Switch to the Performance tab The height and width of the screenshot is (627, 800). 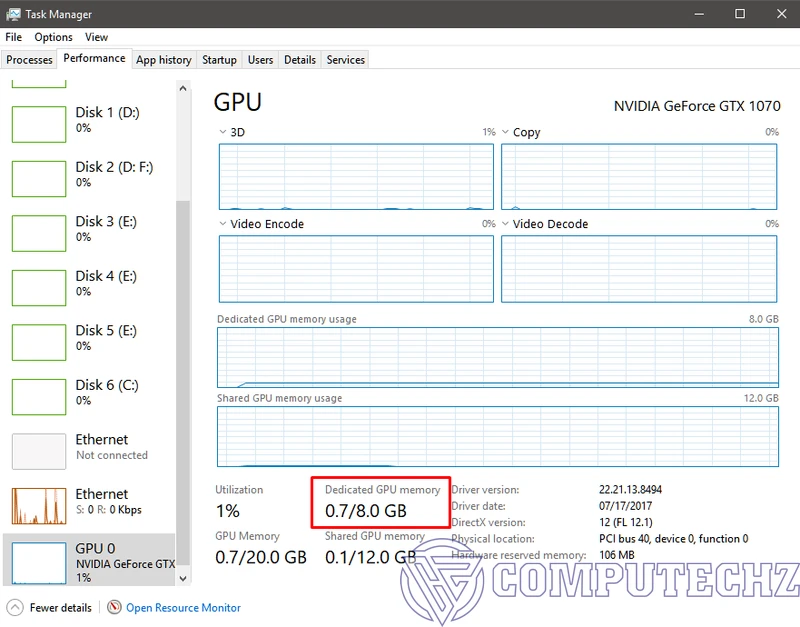(94, 58)
